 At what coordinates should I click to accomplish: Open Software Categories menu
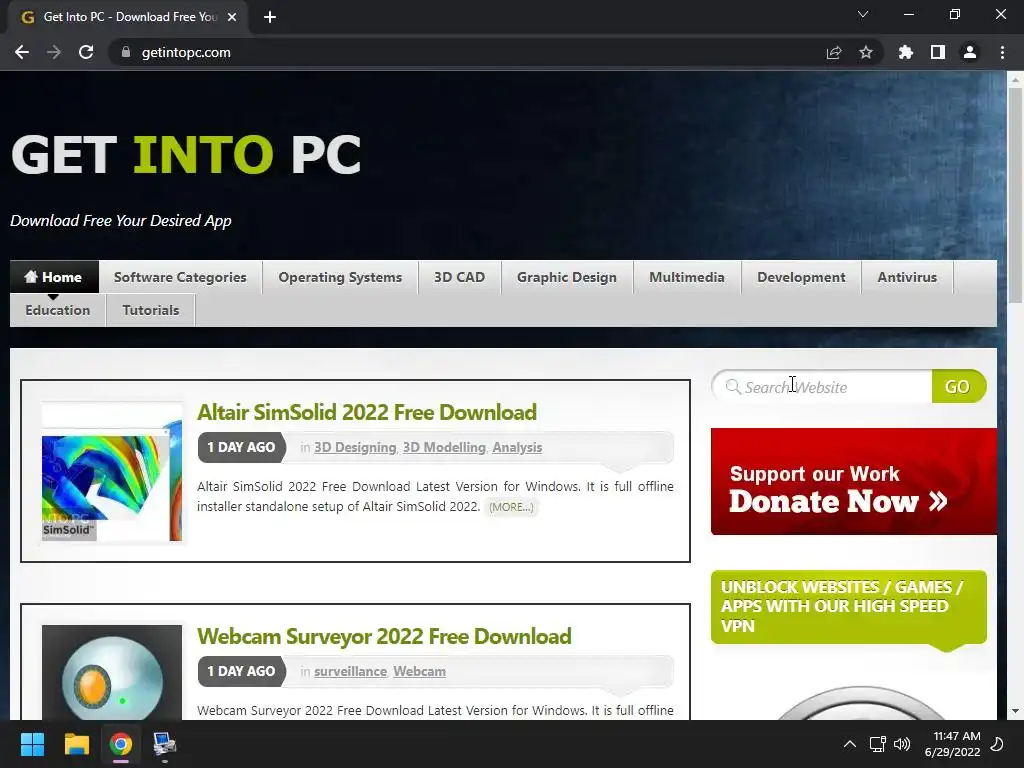coord(180,277)
